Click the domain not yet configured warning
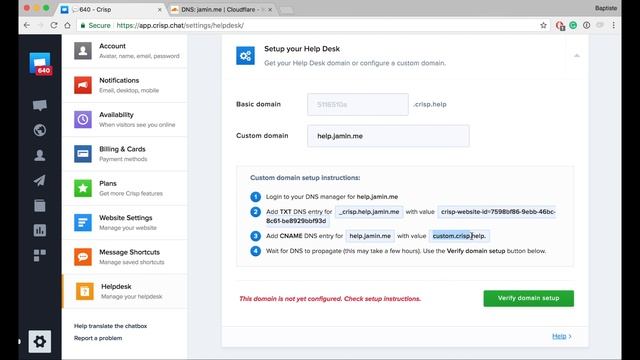Screen dimensions: 640x360 [x=330, y=299]
